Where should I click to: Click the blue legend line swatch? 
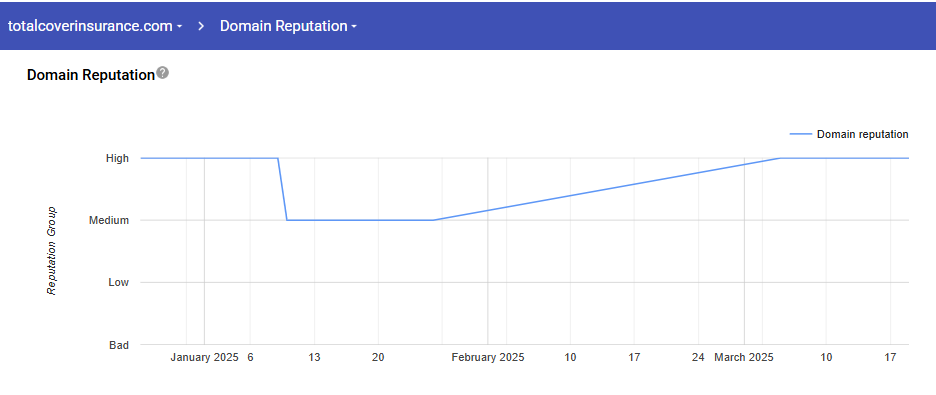tap(800, 134)
